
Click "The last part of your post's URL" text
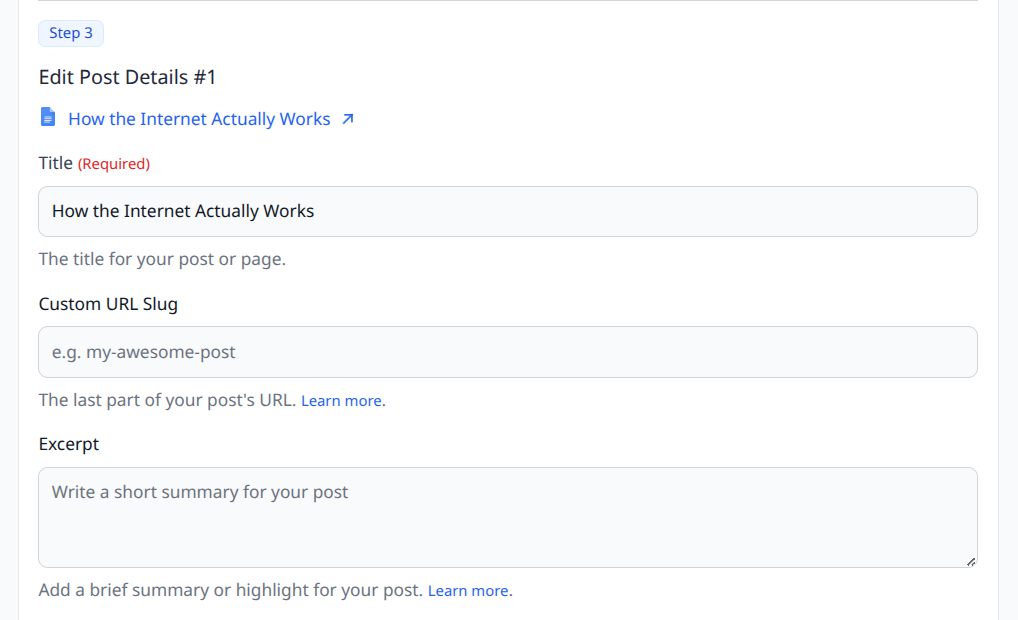click(x=167, y=400)
